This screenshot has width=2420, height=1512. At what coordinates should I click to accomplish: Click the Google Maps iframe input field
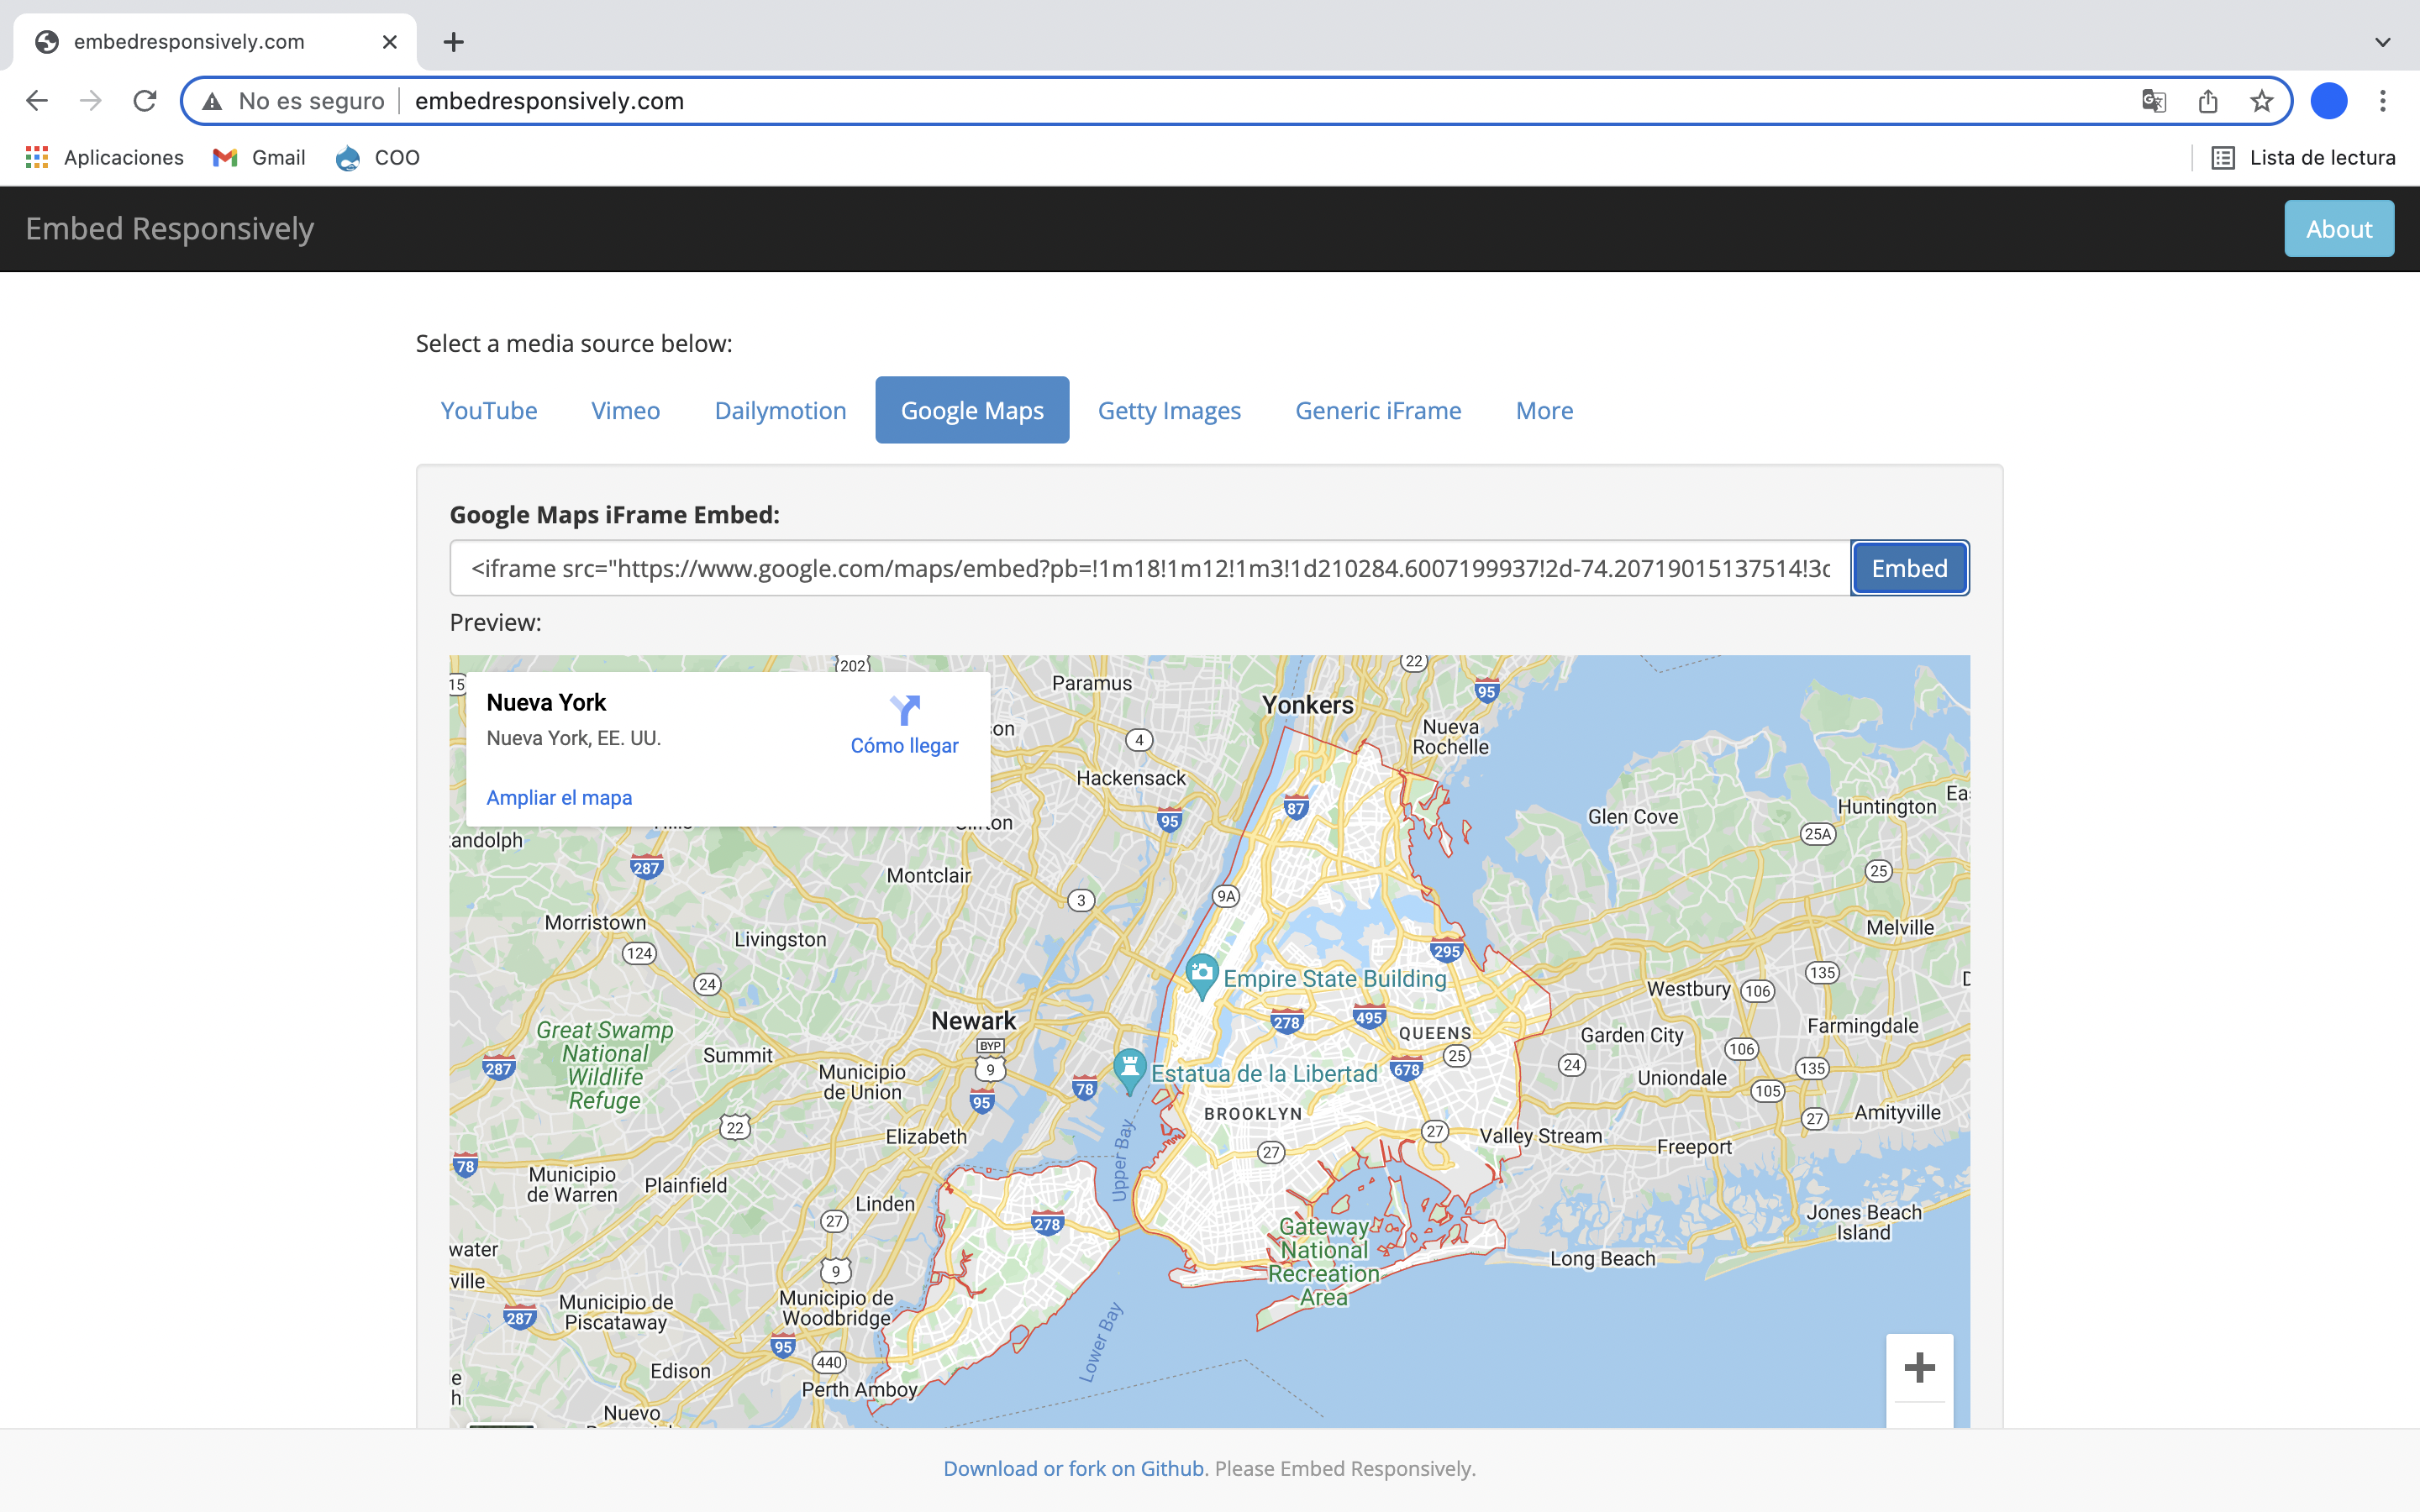[1150, 568]
